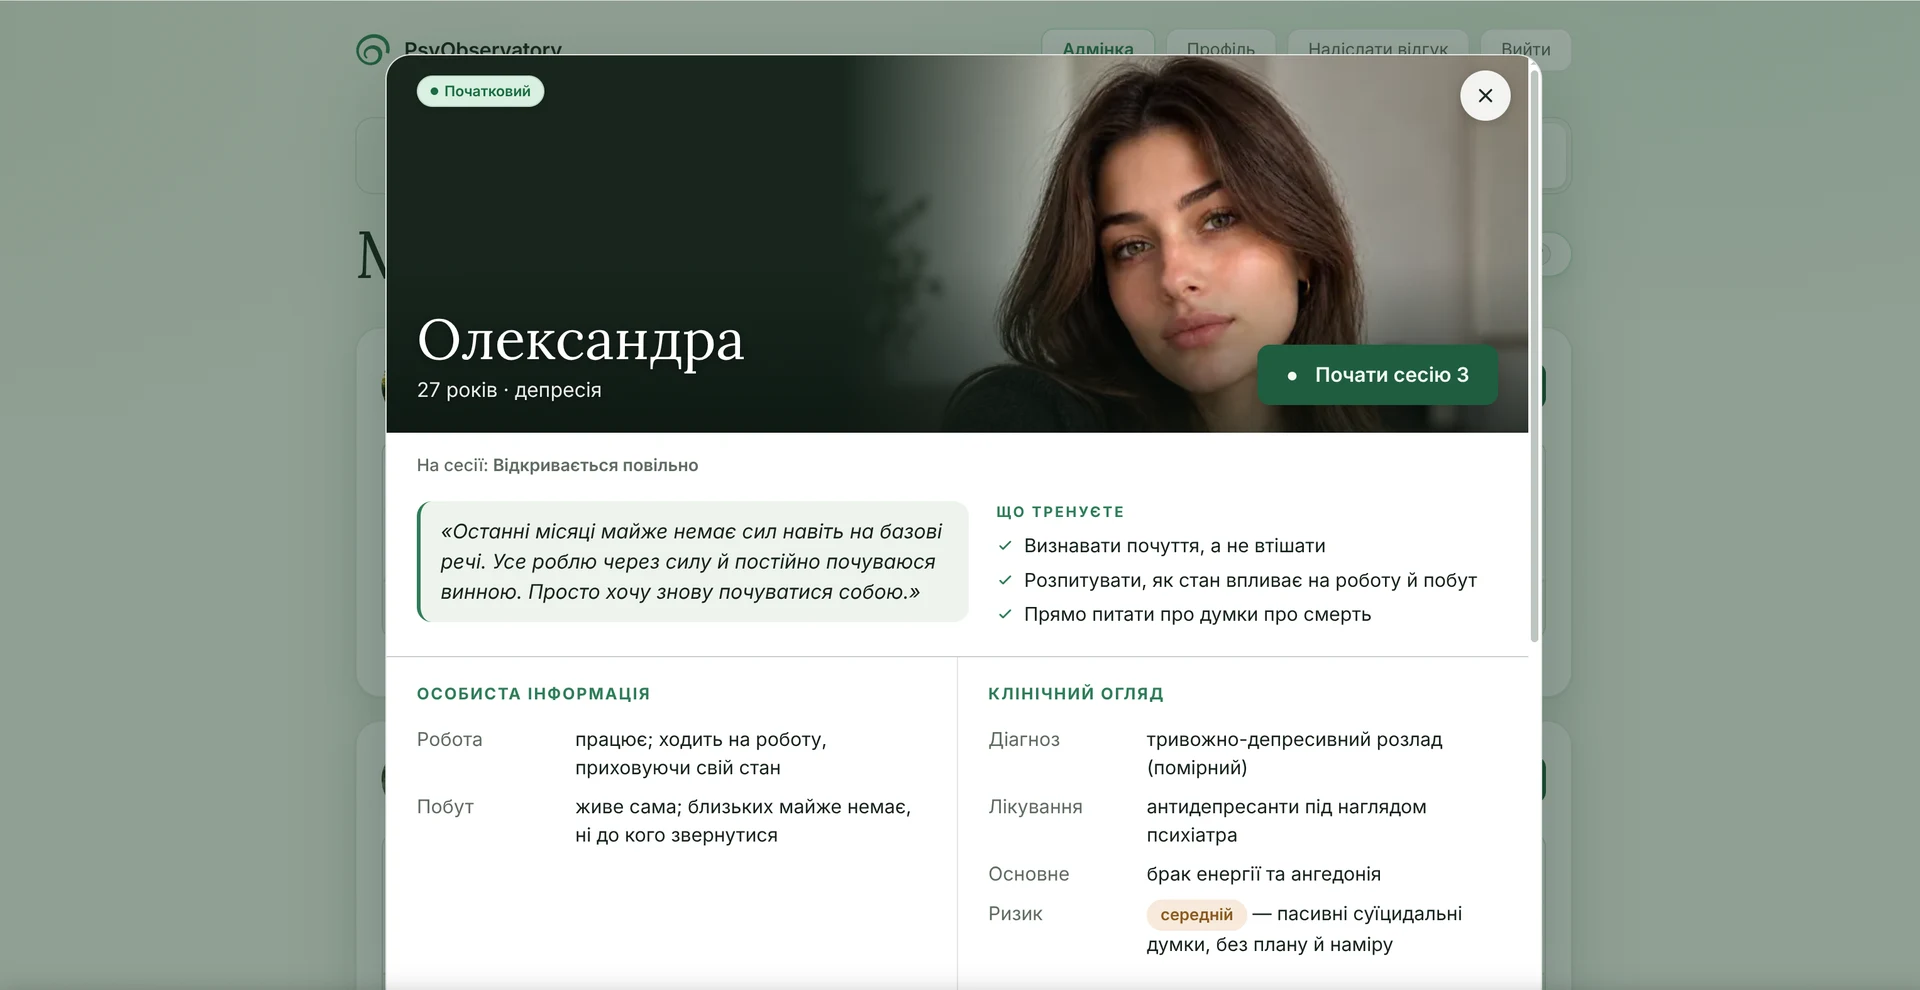Click the Робота row label
This screenshot has height=990, width=1920.
click(x=449, y=740)
